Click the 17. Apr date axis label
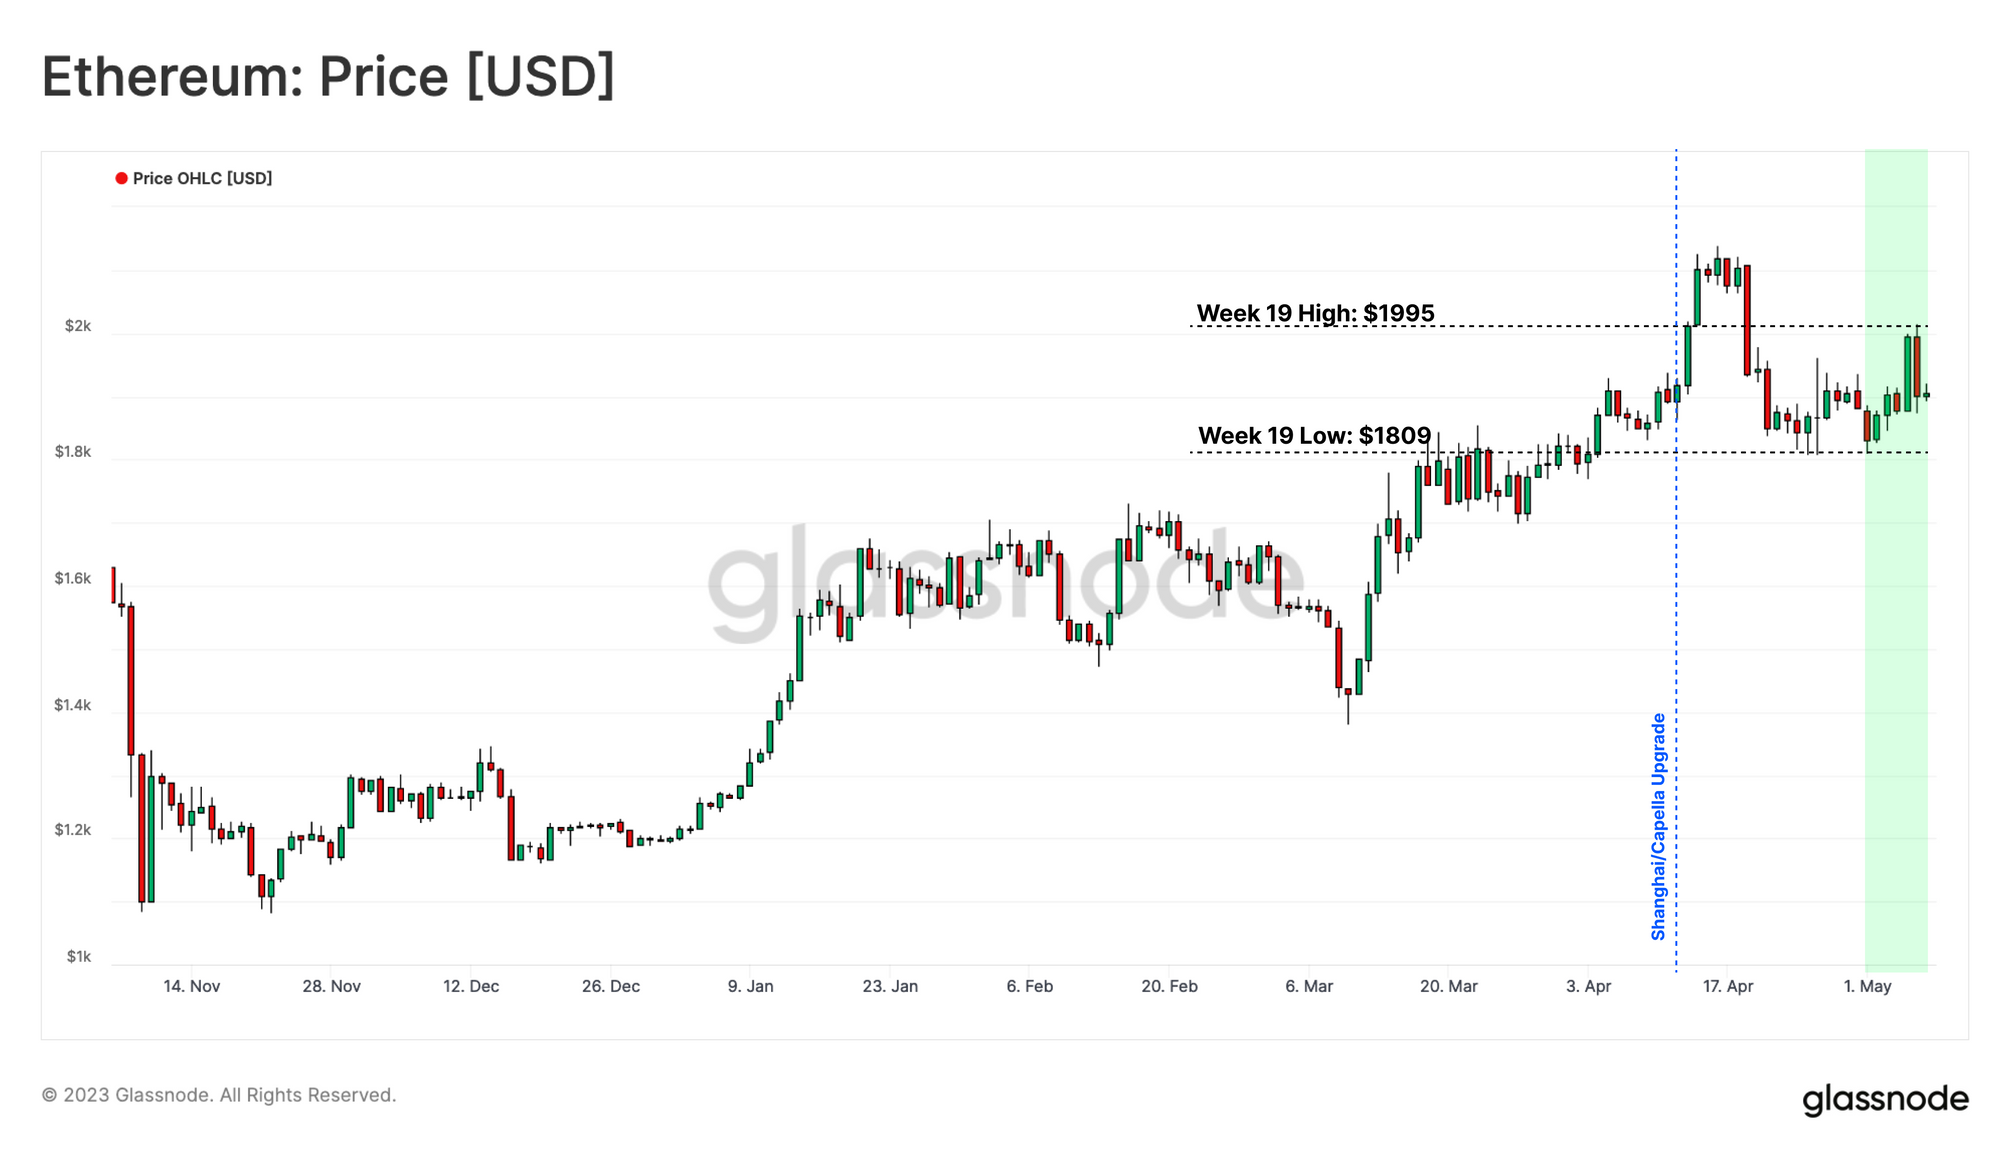 (x=1728, y=986)
